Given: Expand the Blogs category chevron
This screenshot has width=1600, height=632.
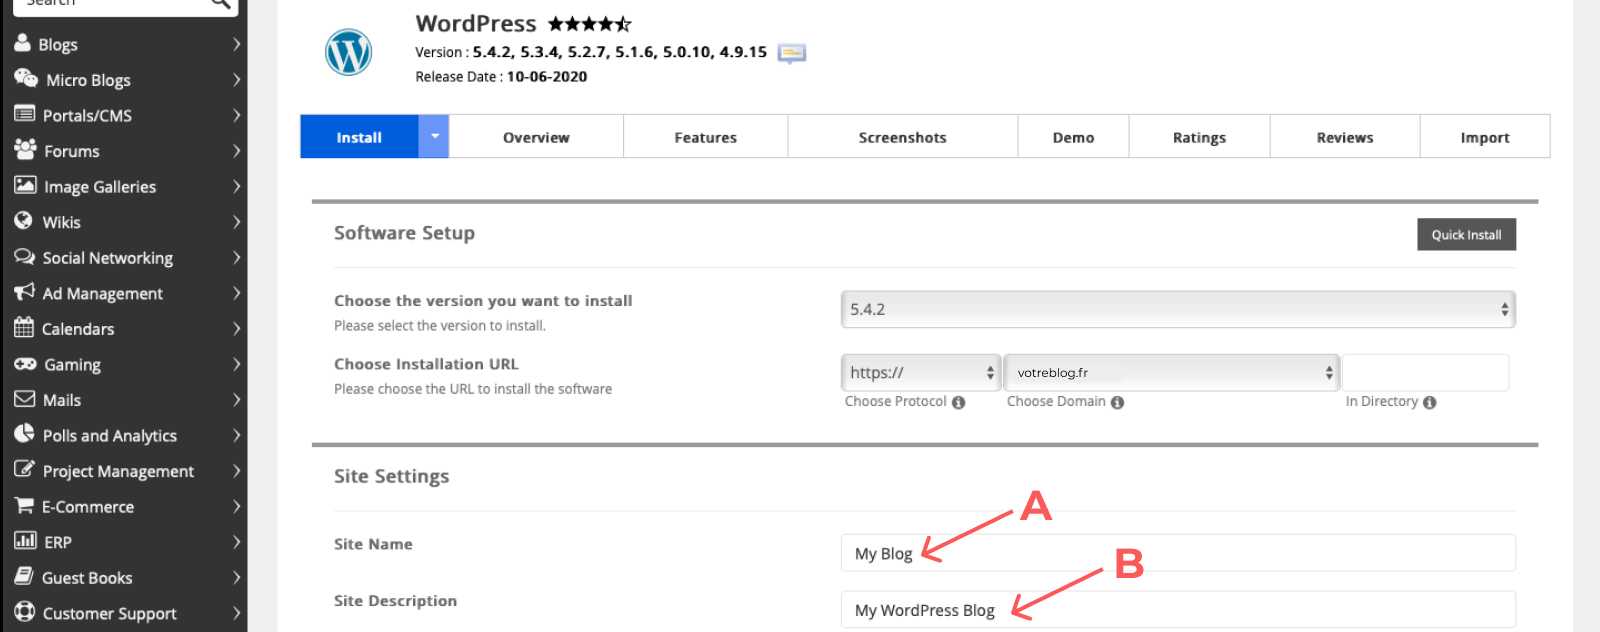Looking at the screenshot, I should 236,44.
